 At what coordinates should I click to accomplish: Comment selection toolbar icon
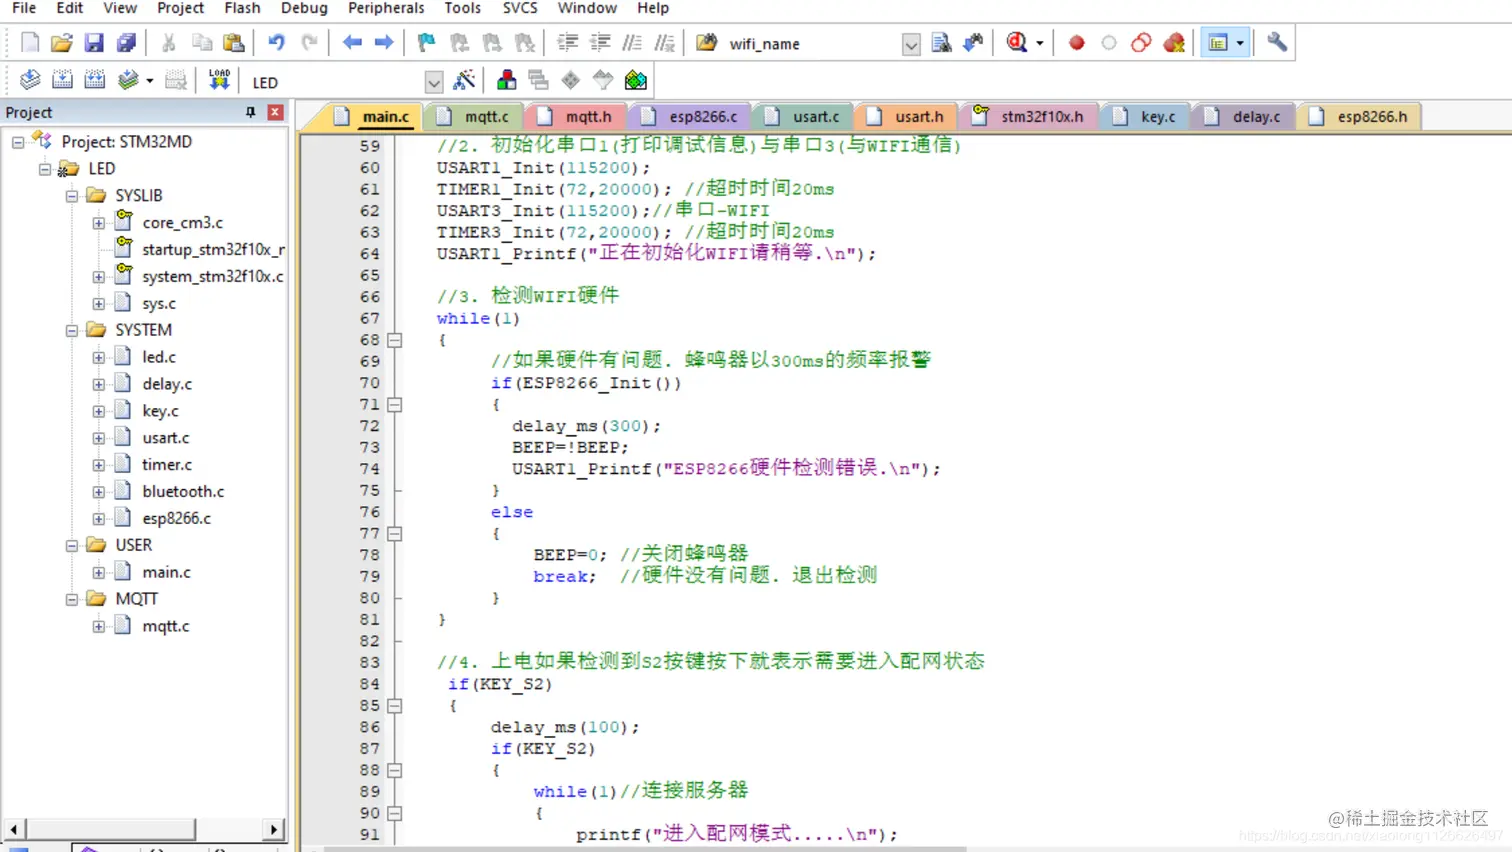click(632, 43)
